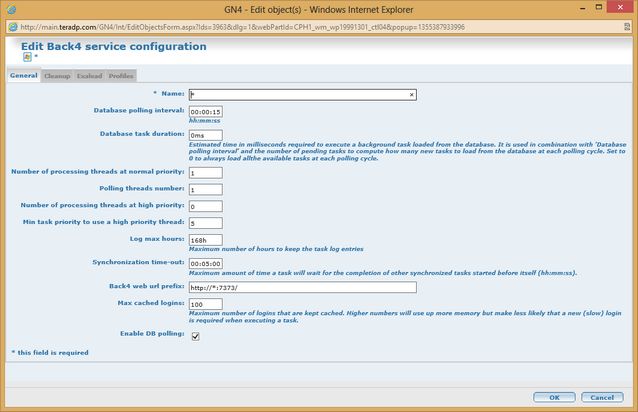Click the 'Edit Back4 service configuration' heading
Screen dimensions: 638x412
point(114,46)
